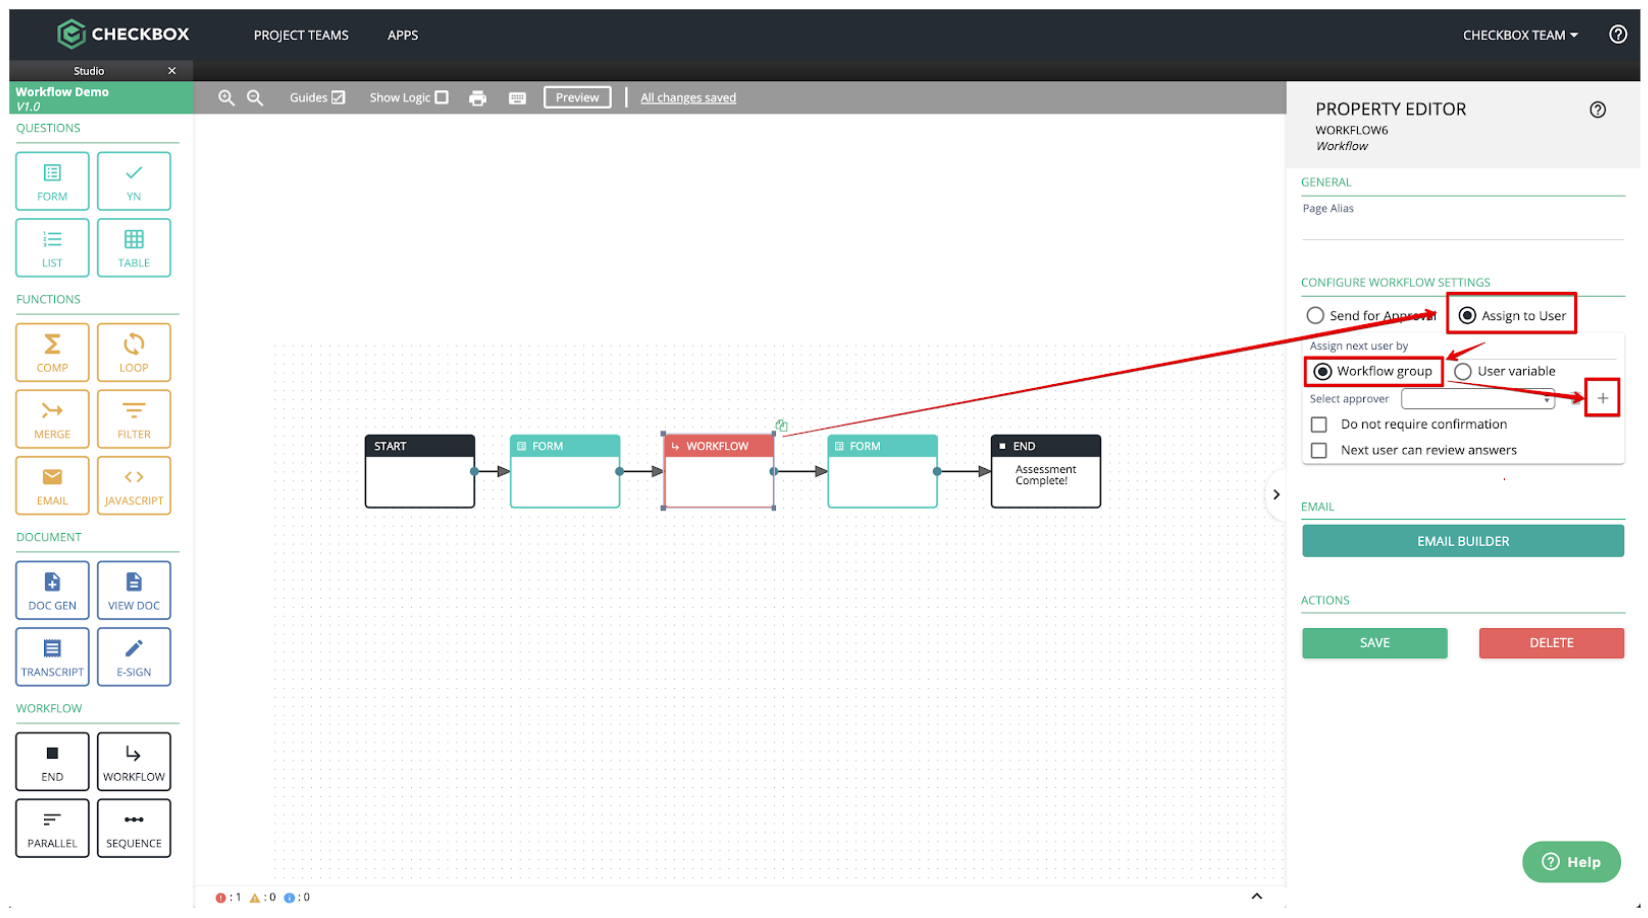Click the Checkbox logo
The image size is (1648, 918).
(x=123, y=34)
